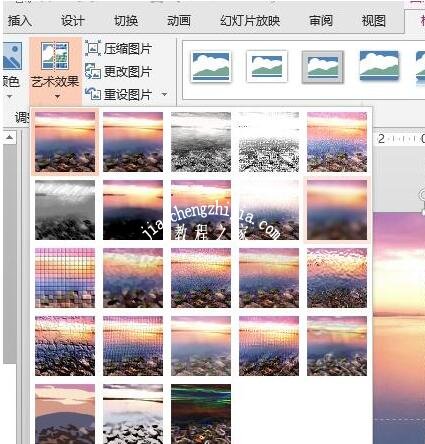
Task: Apply the second picture style with beveled matte
Action: click(x=267, y=66)
